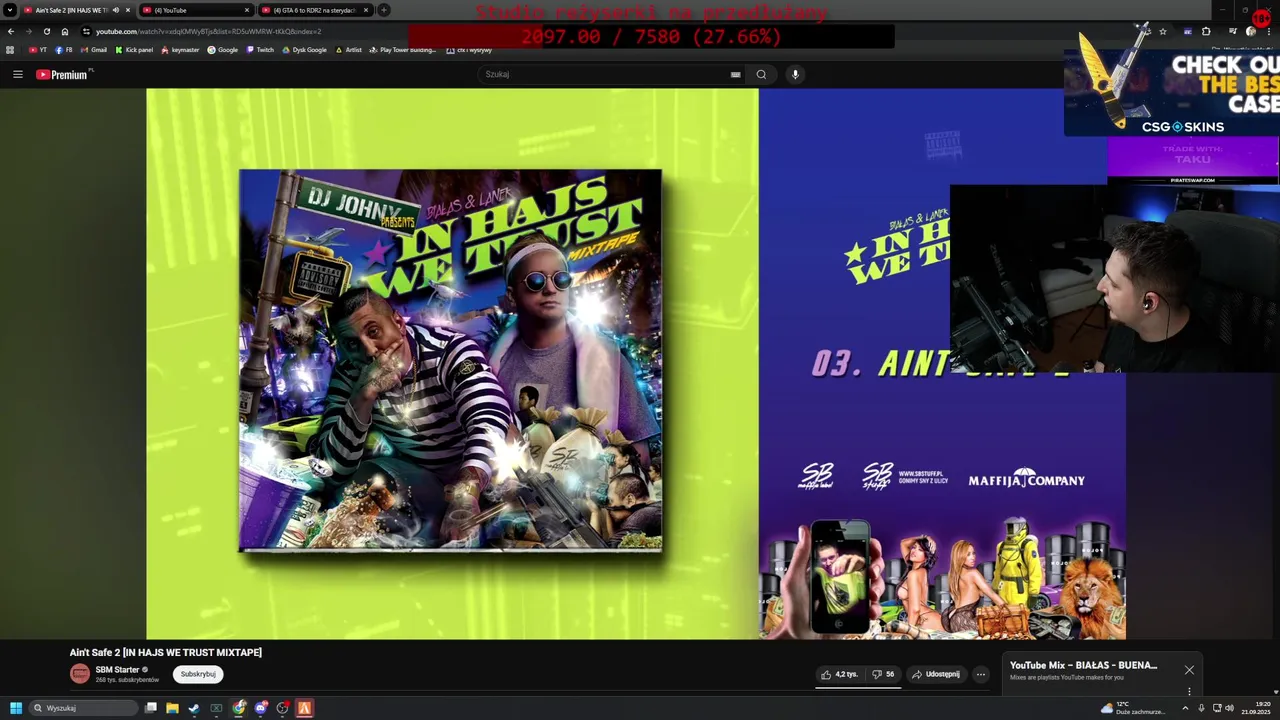Open the keymaster bookmark
Screen dimensions: 1280x720
coord(180,50)
